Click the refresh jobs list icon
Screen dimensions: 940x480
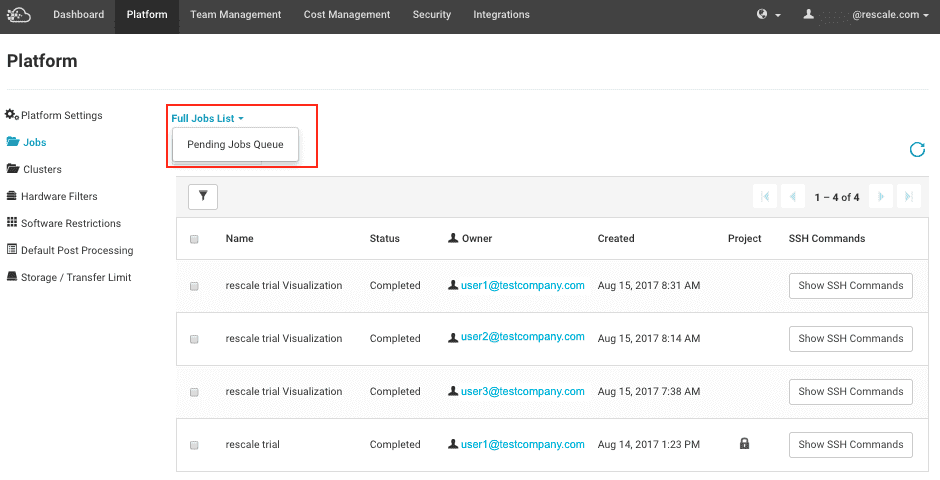pyautogui.click(x=916, y=150)
